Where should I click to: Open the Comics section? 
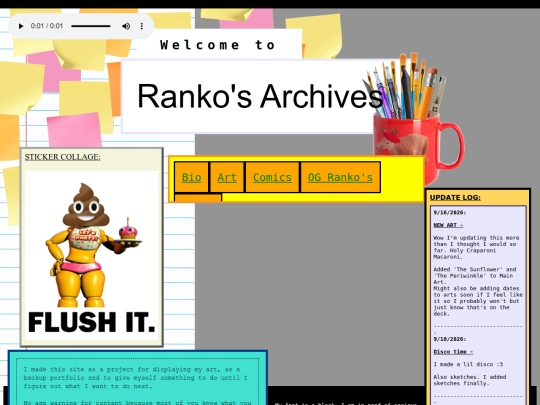pyautogui.click(x=272, y=177)
